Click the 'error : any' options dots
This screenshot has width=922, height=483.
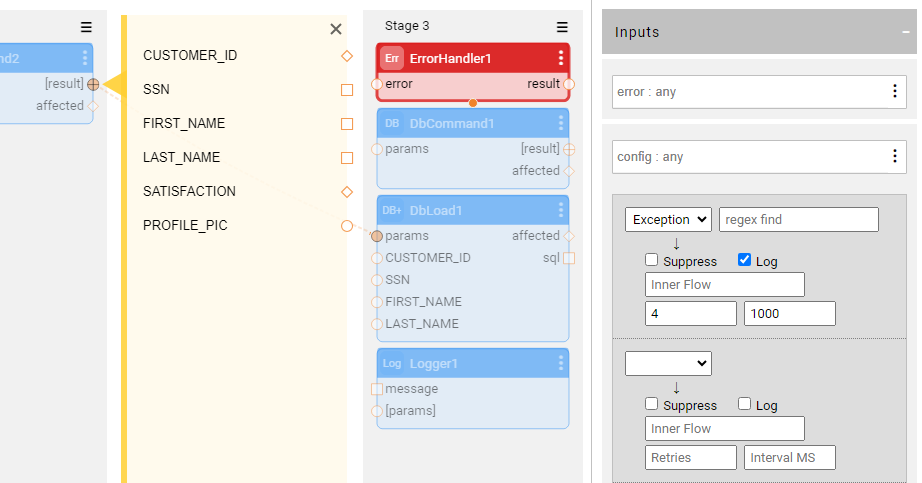894,92
